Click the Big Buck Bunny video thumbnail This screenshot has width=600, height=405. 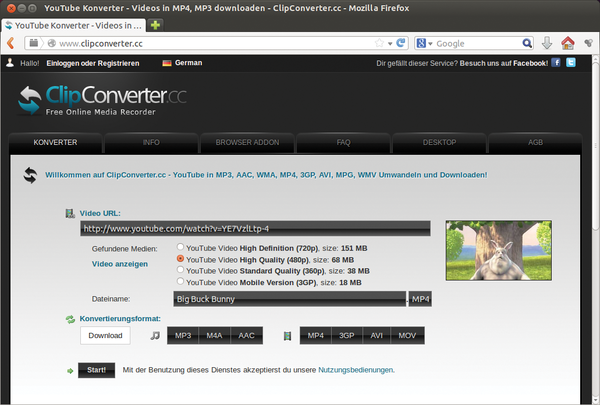tap(499, 250)
